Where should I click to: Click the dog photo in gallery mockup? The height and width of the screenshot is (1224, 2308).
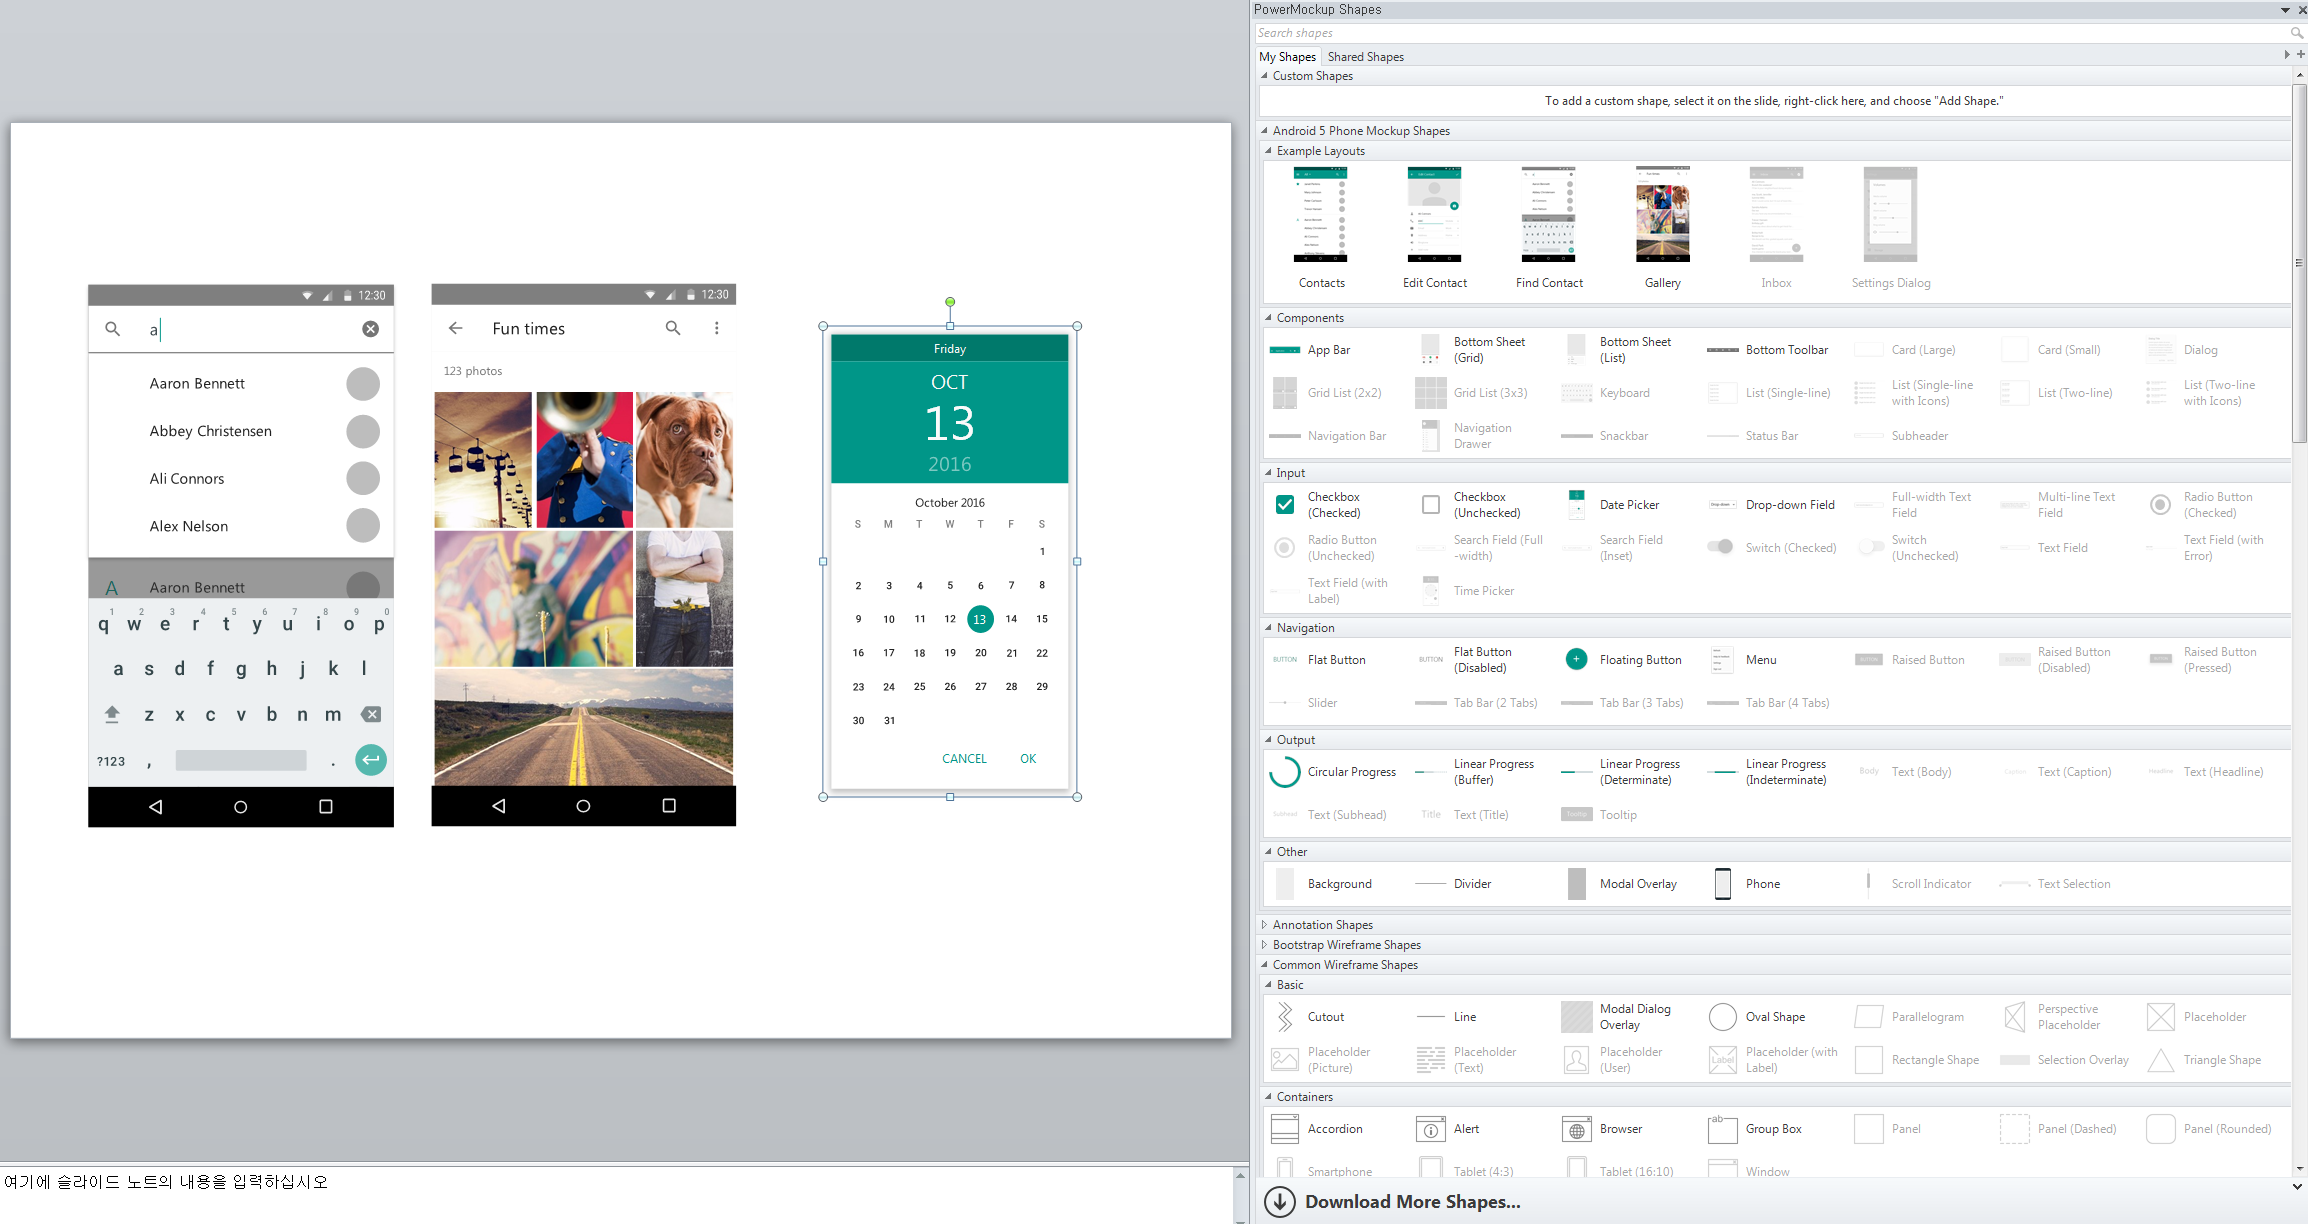684,460
